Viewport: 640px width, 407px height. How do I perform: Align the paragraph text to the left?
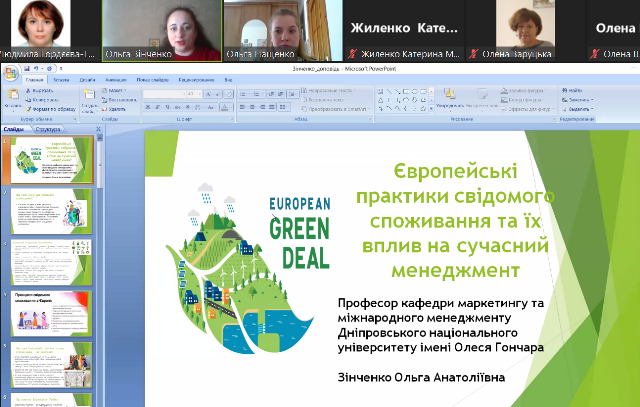pos(242,107)
